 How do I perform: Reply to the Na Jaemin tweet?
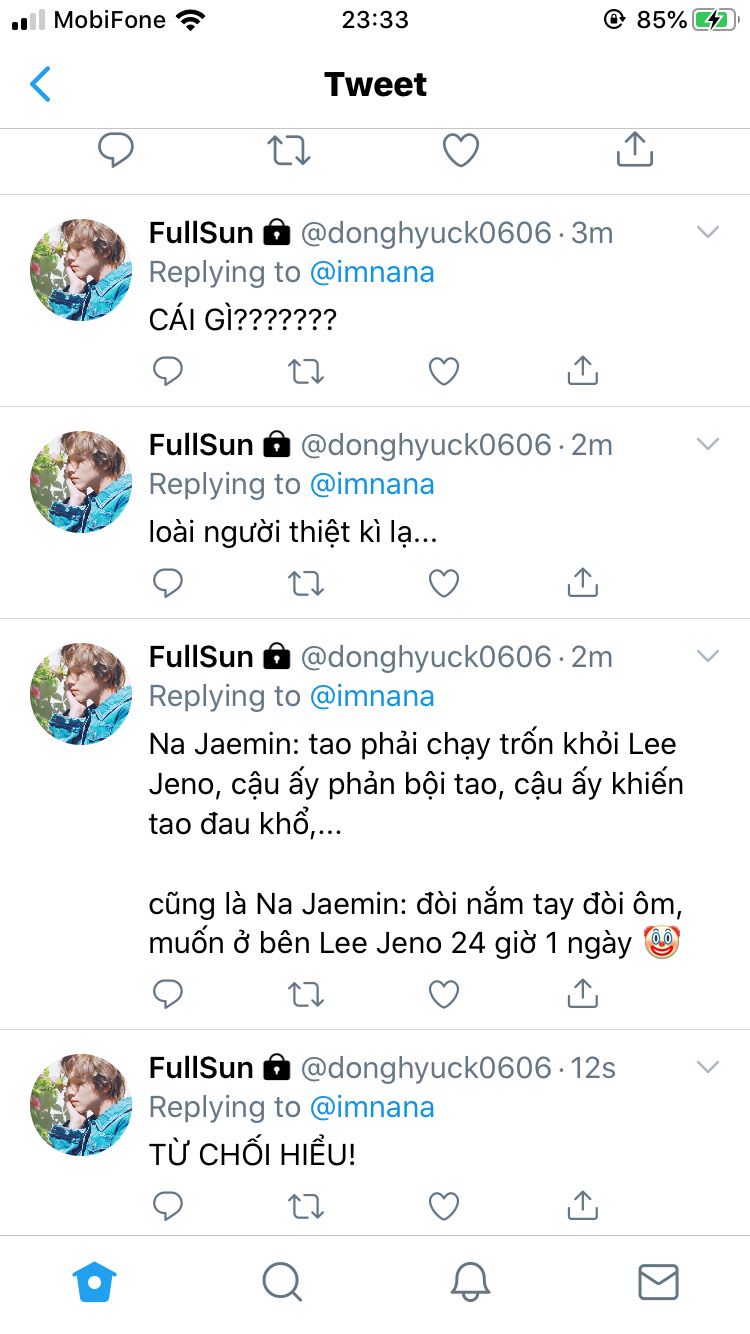click(168, 994)
